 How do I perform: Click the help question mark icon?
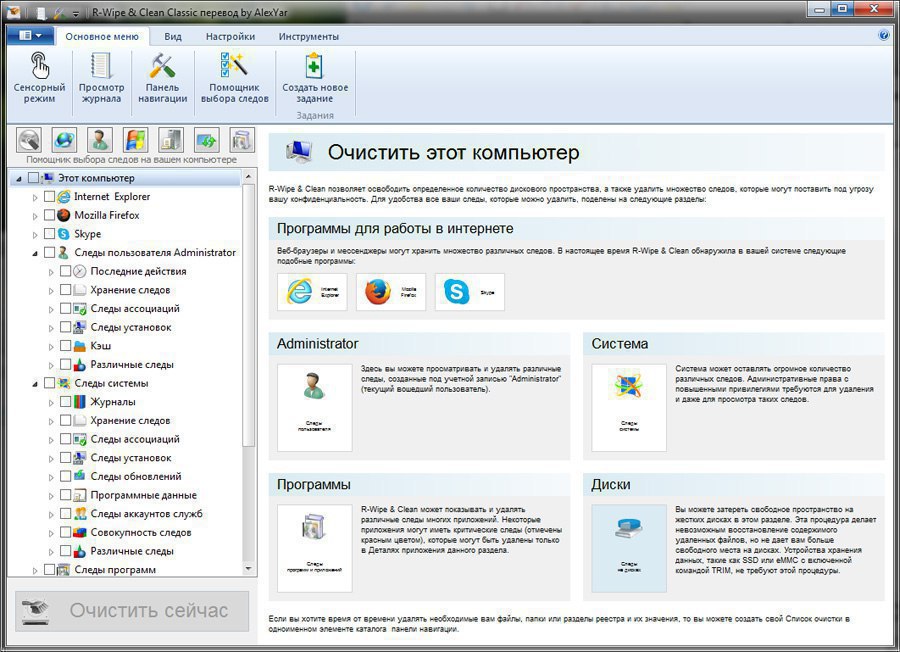point(884,36)
